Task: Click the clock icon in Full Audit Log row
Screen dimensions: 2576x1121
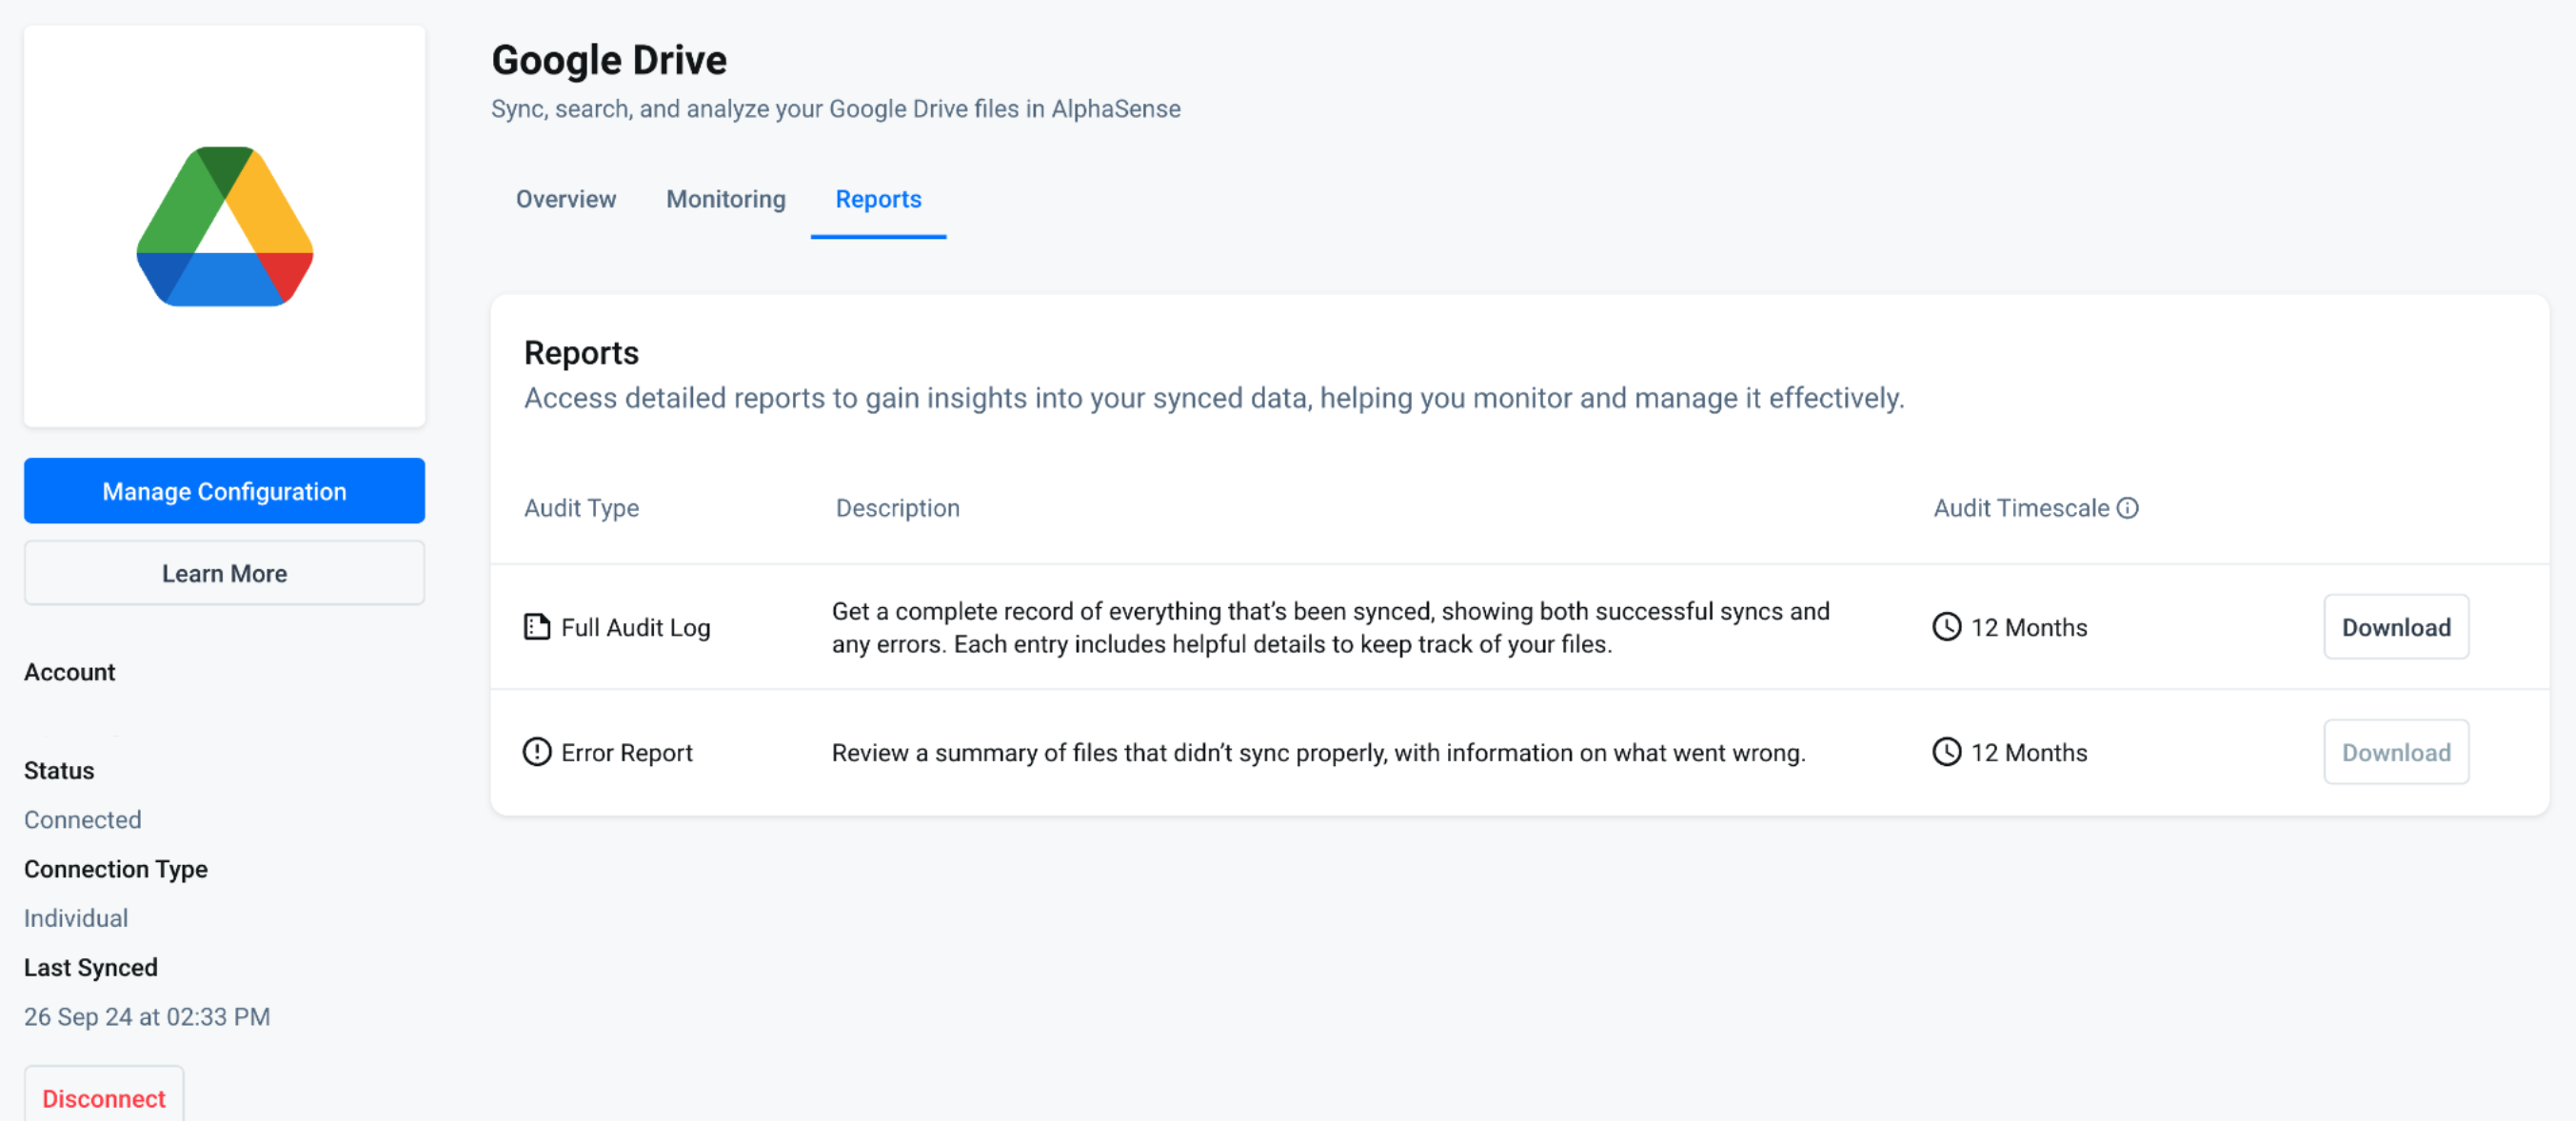Action: pos(1946,627)
